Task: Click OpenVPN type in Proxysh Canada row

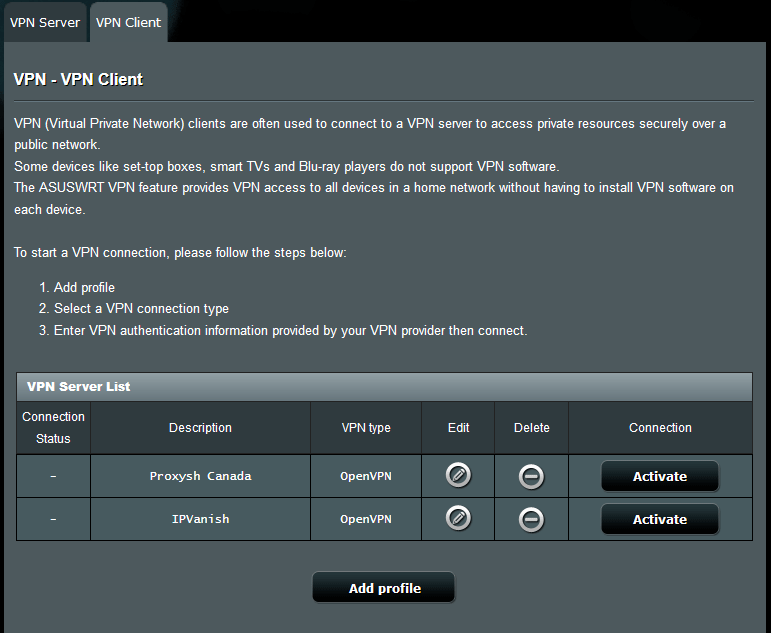Action: coord(366,476)
